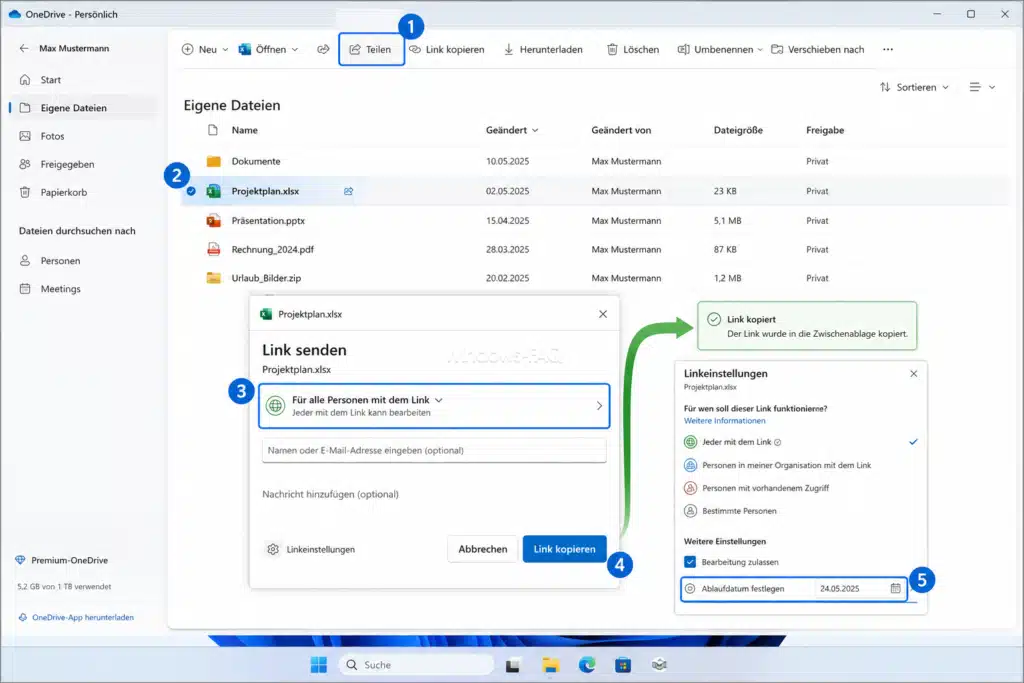The image size is (1024, 683).
Task: Select Eigene Dateien in the sidebar
Action: click(x=84, y=108)
